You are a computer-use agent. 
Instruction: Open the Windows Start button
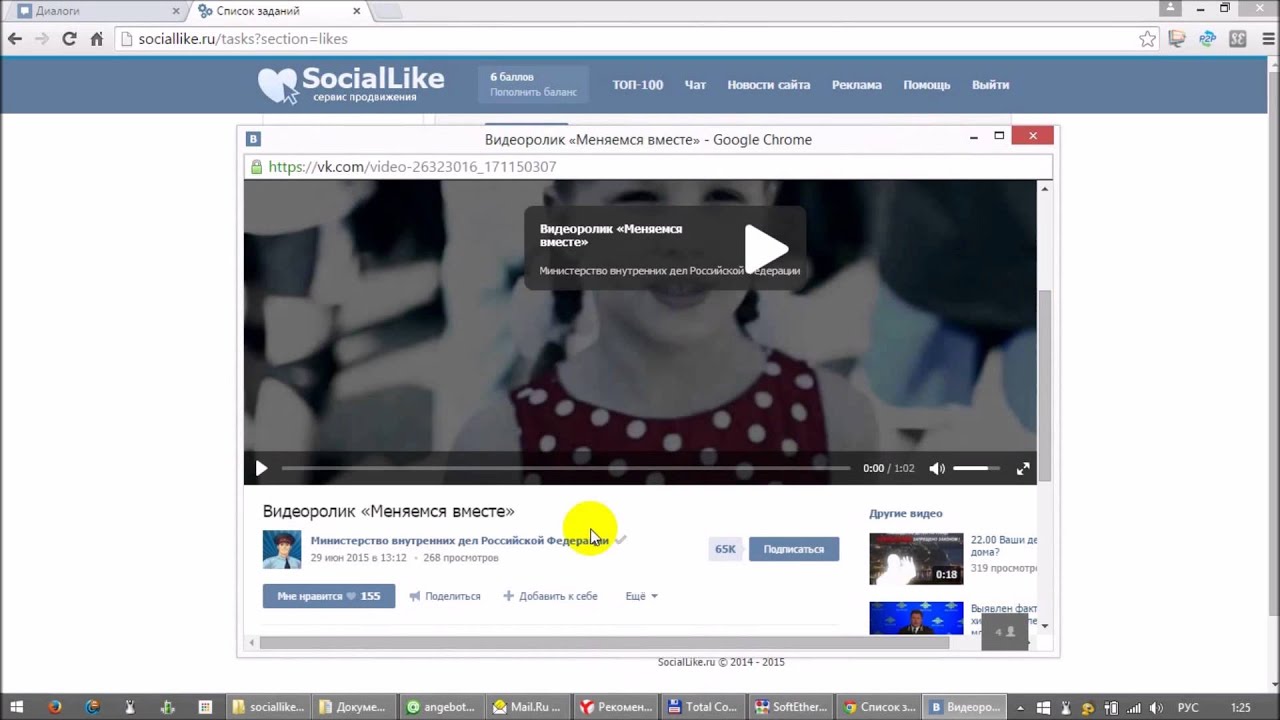16,707
